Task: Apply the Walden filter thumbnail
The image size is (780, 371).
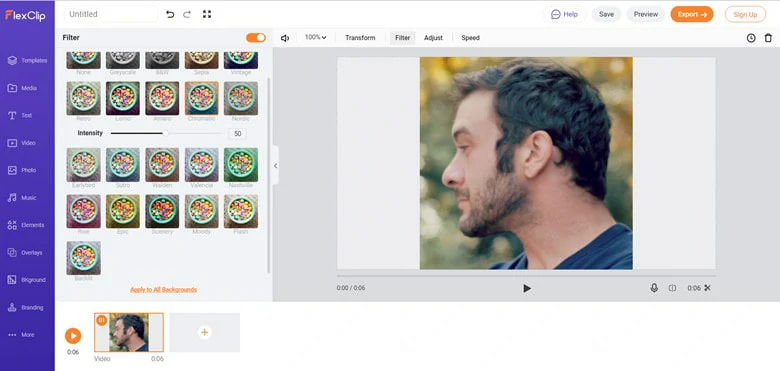Action: [x=162, y=165]
